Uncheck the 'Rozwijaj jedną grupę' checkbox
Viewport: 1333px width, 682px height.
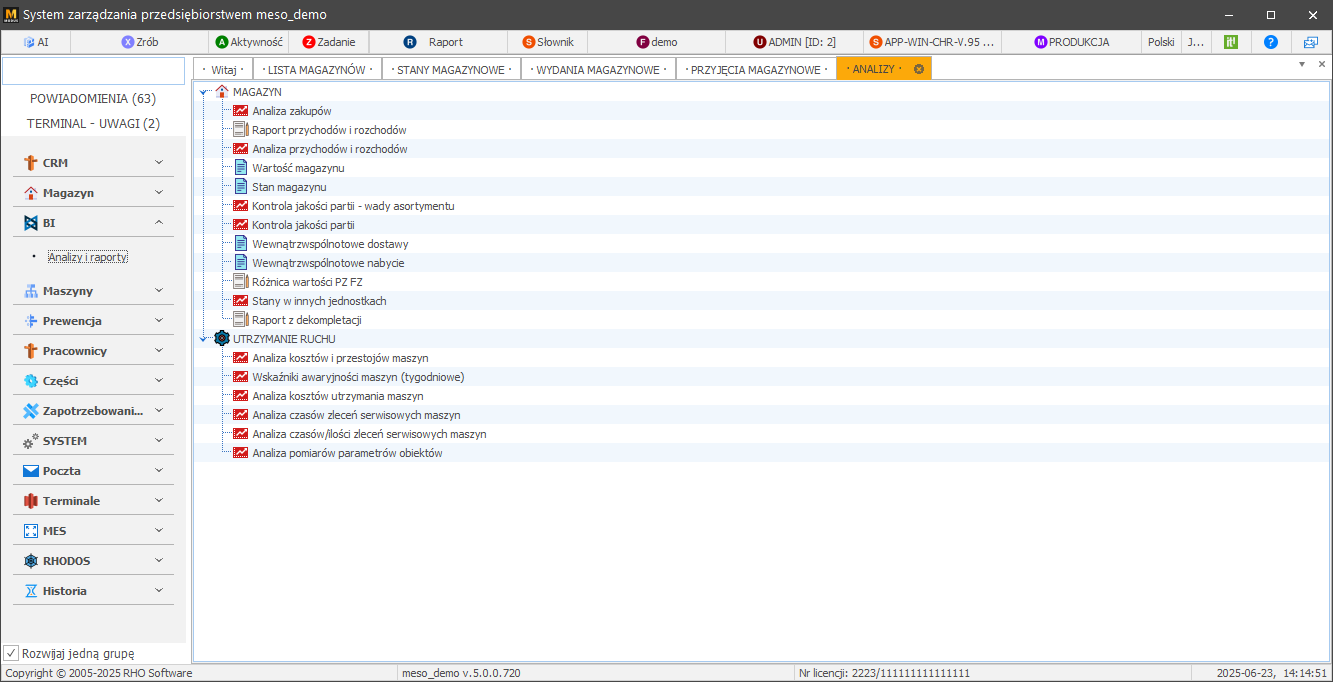[11, 653]
